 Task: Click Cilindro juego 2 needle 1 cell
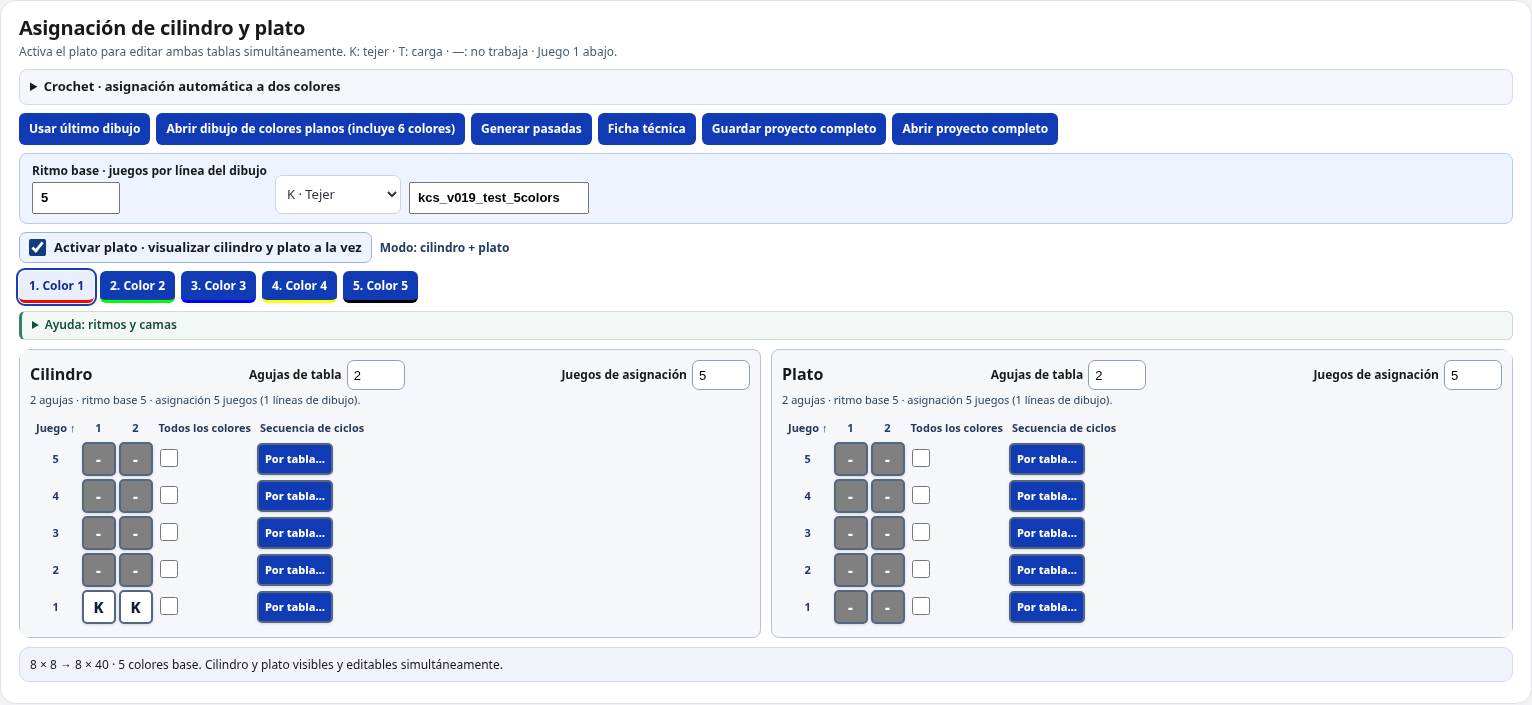(x=99, y=570)
